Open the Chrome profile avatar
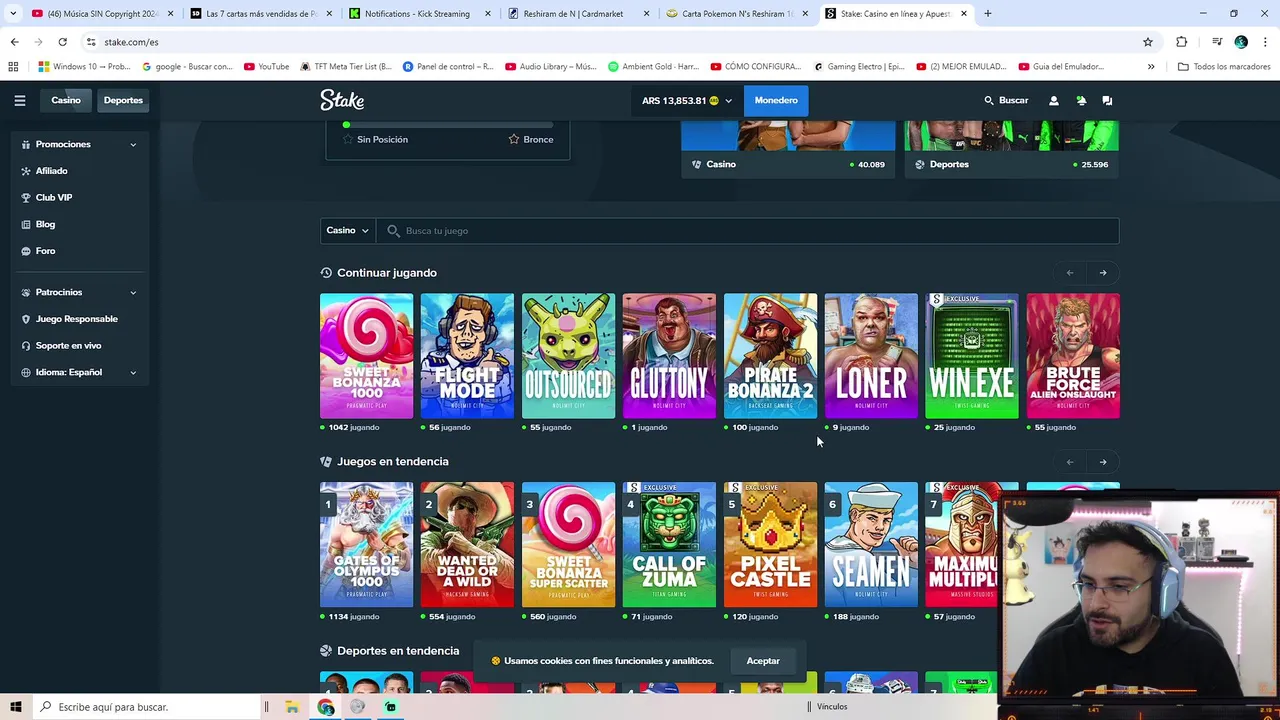1280x720 pixels. coord(1241,42)
